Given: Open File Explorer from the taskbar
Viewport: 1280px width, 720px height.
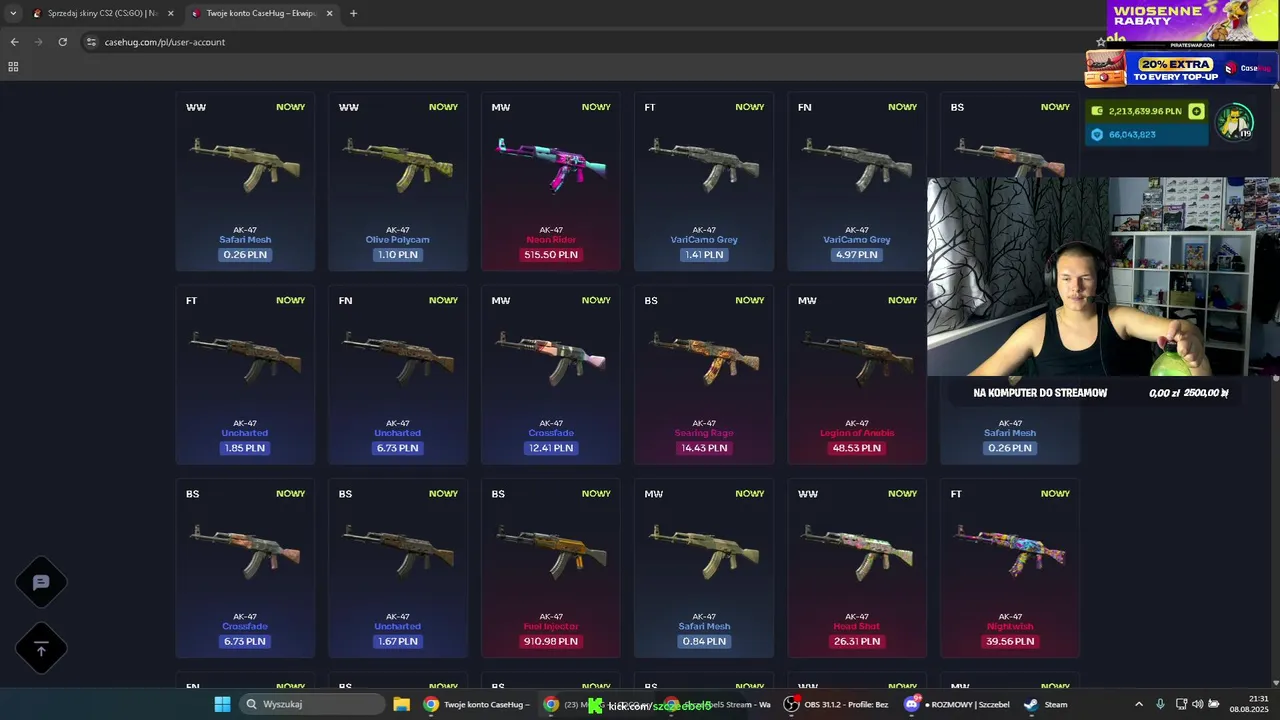Looking at the screenshot, I should (401, 704).
